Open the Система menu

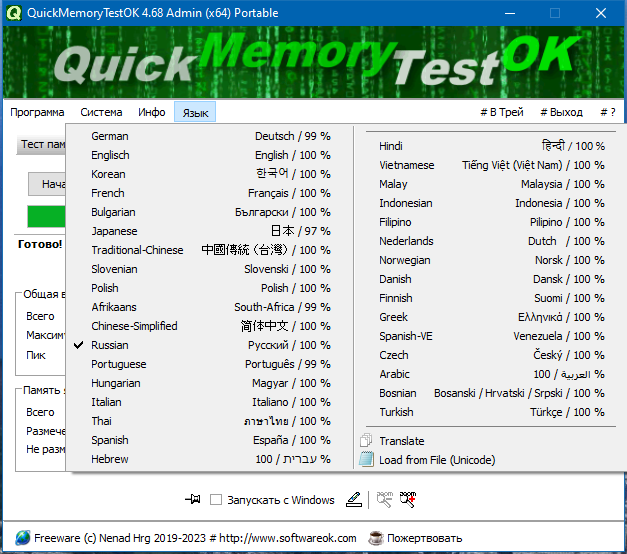click(x=101, y=112)
